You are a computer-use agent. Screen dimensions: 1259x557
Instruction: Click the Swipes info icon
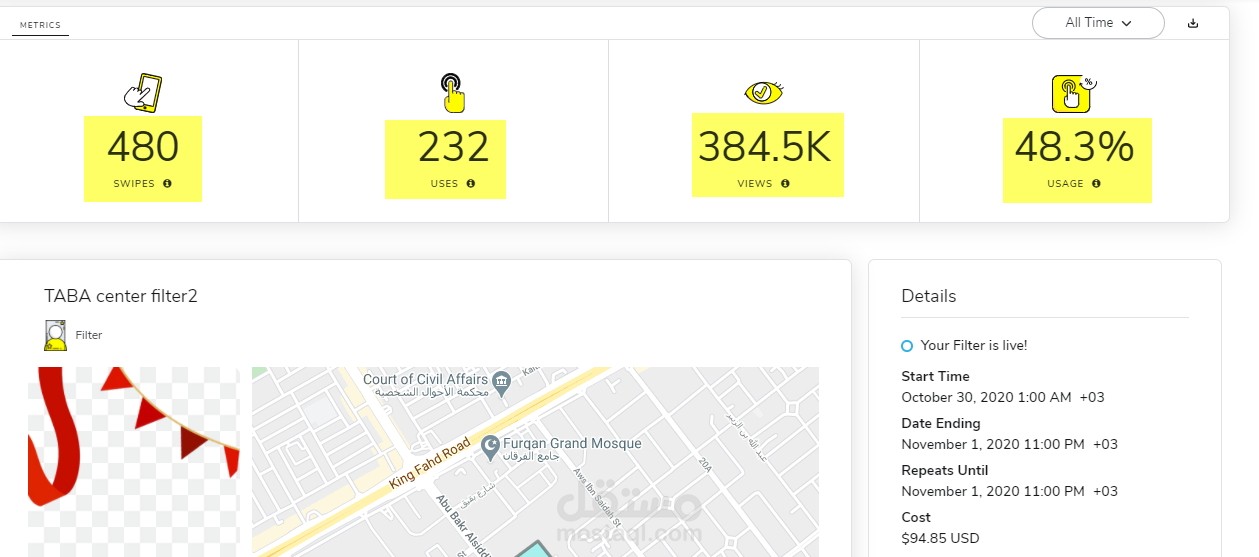coord(167,184)
